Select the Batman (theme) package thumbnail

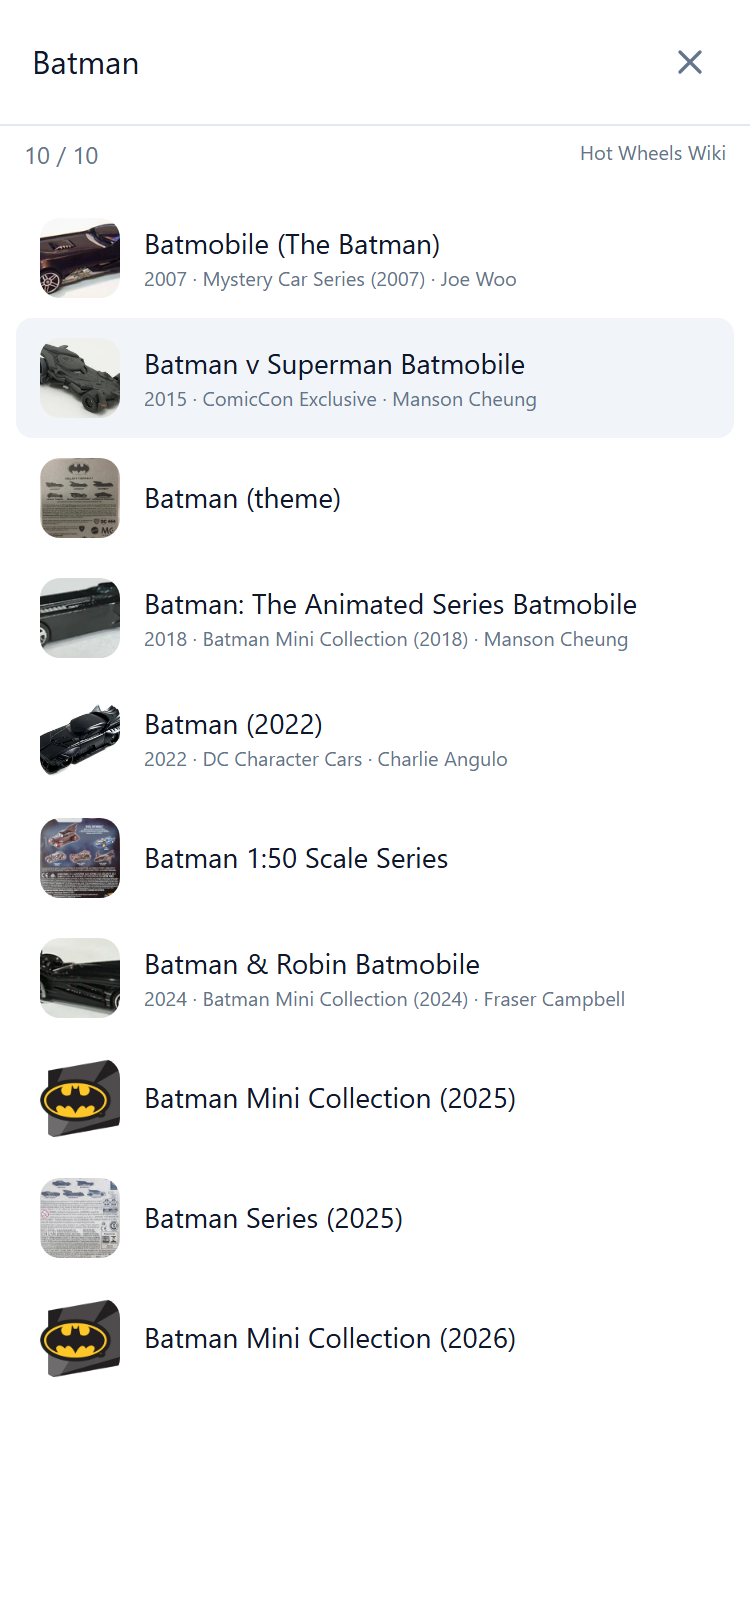[80, 498]
